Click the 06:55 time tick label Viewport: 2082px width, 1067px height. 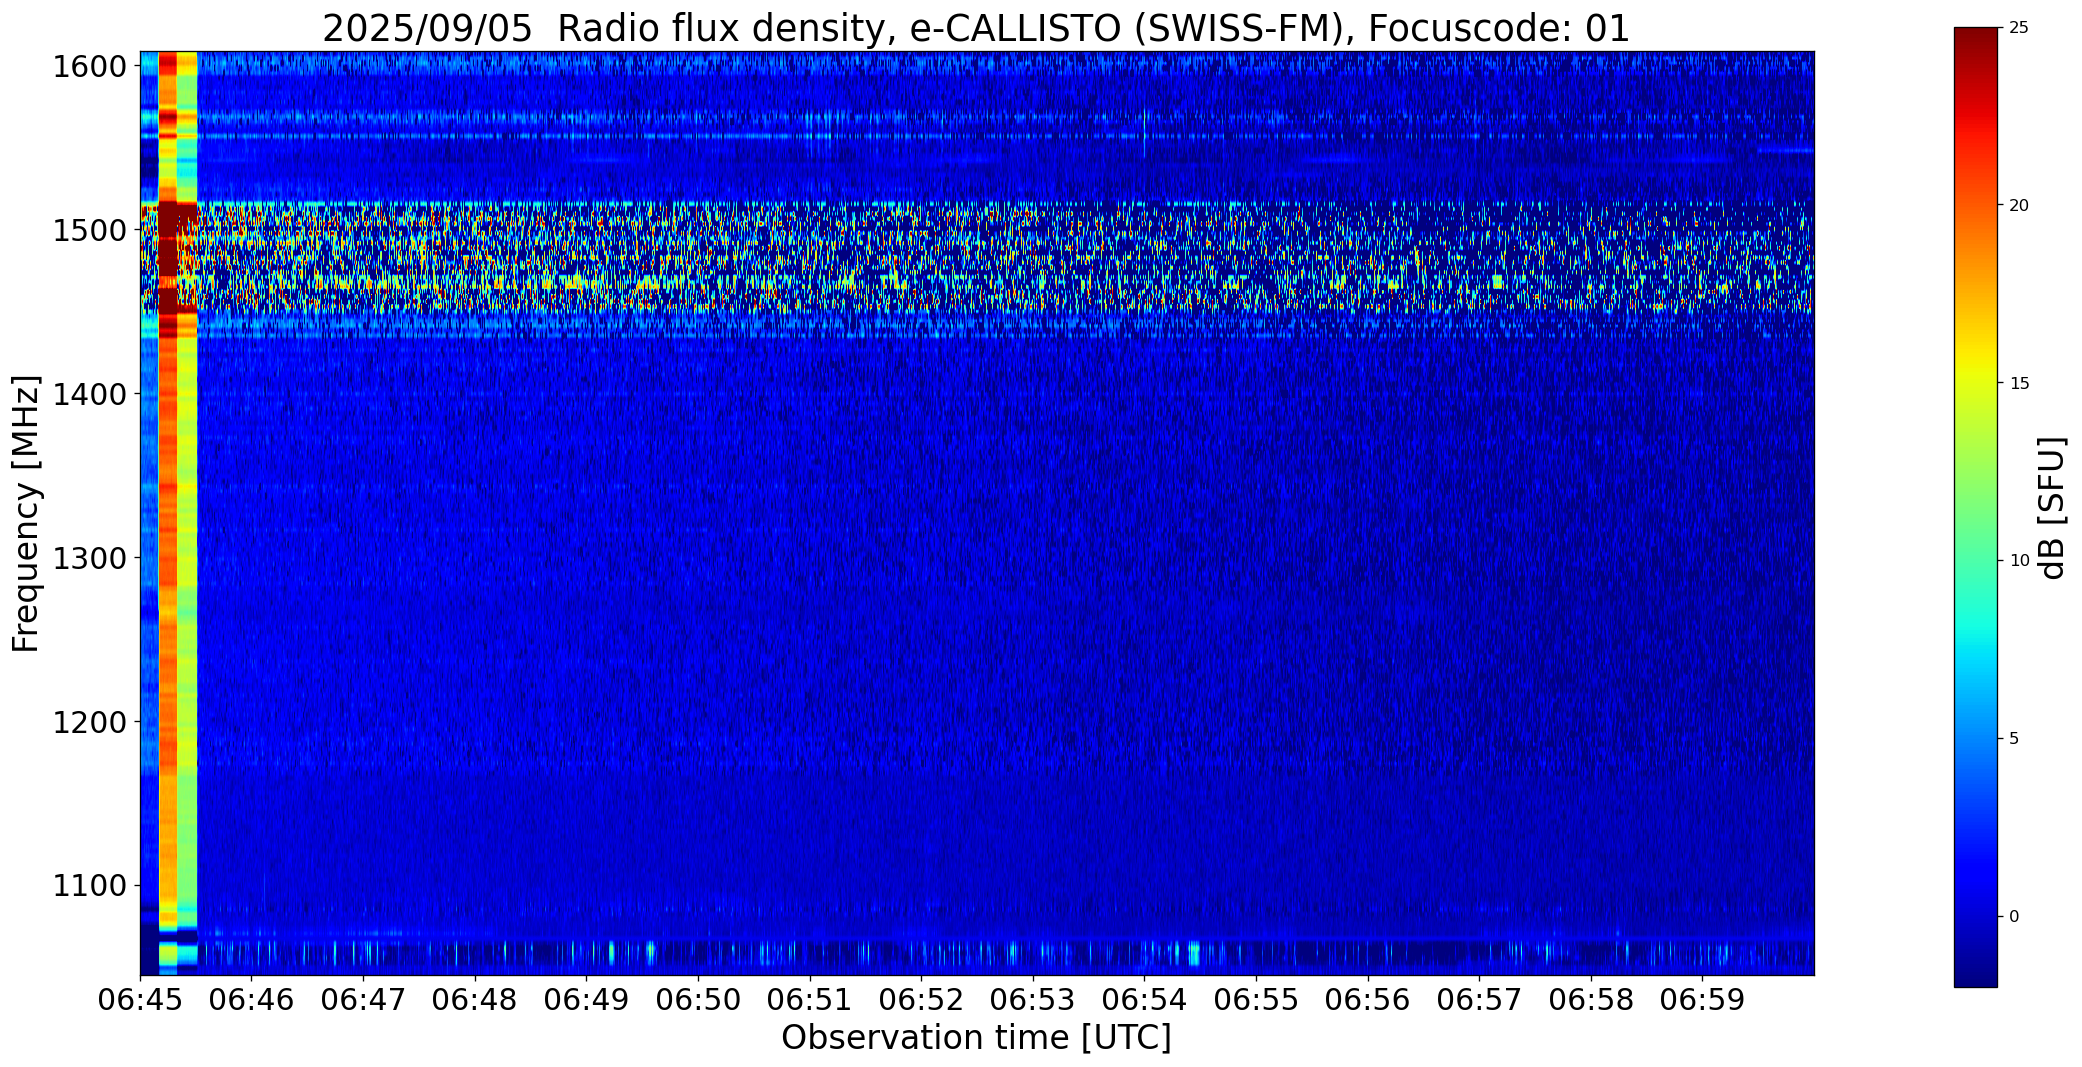[x=1256, y=999]
